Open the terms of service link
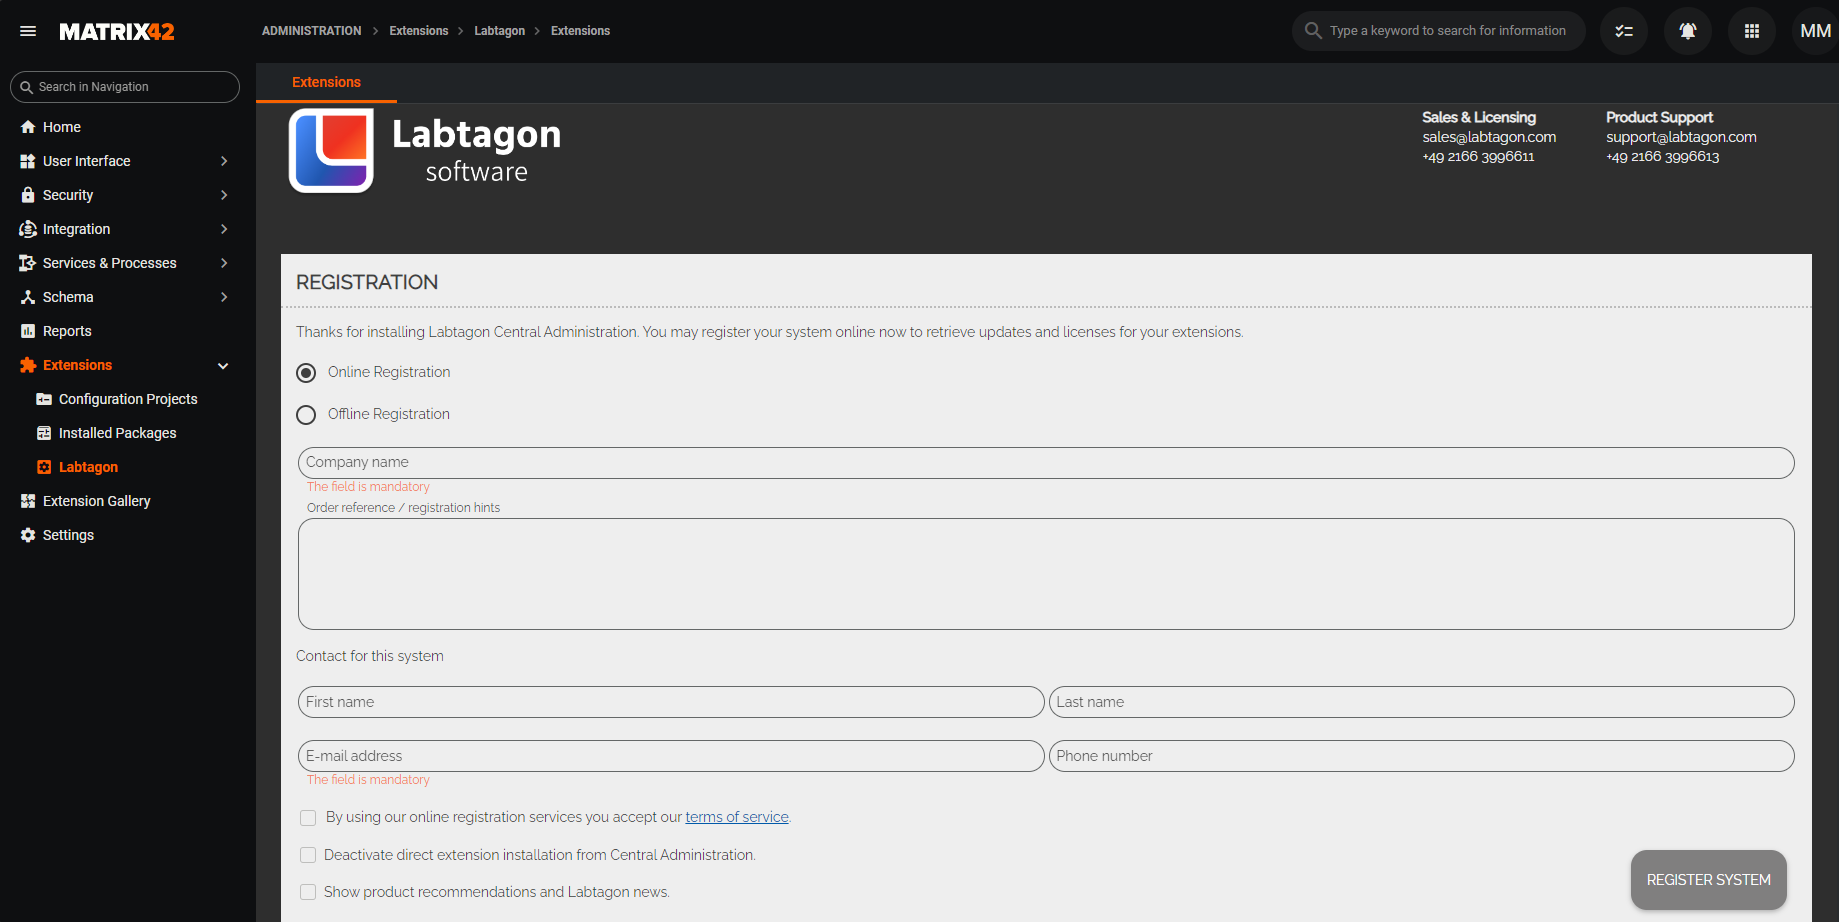The height and width of the screenshot is (922, 1839). pyautogui.click(x=737, y=817)
